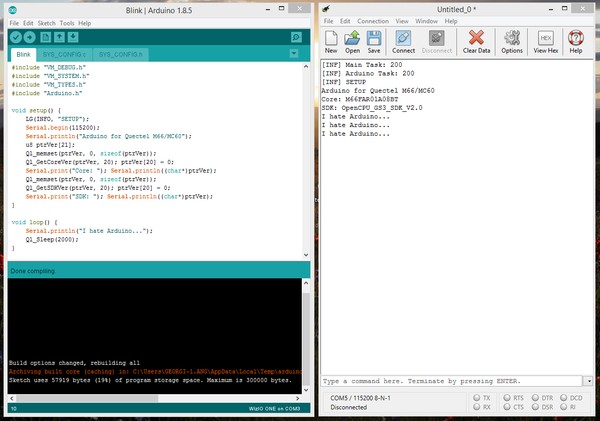The image size is (600, 421).
Task: Click the 'Disconnected' status in CoolTerm
Action: tap(349, 407)
